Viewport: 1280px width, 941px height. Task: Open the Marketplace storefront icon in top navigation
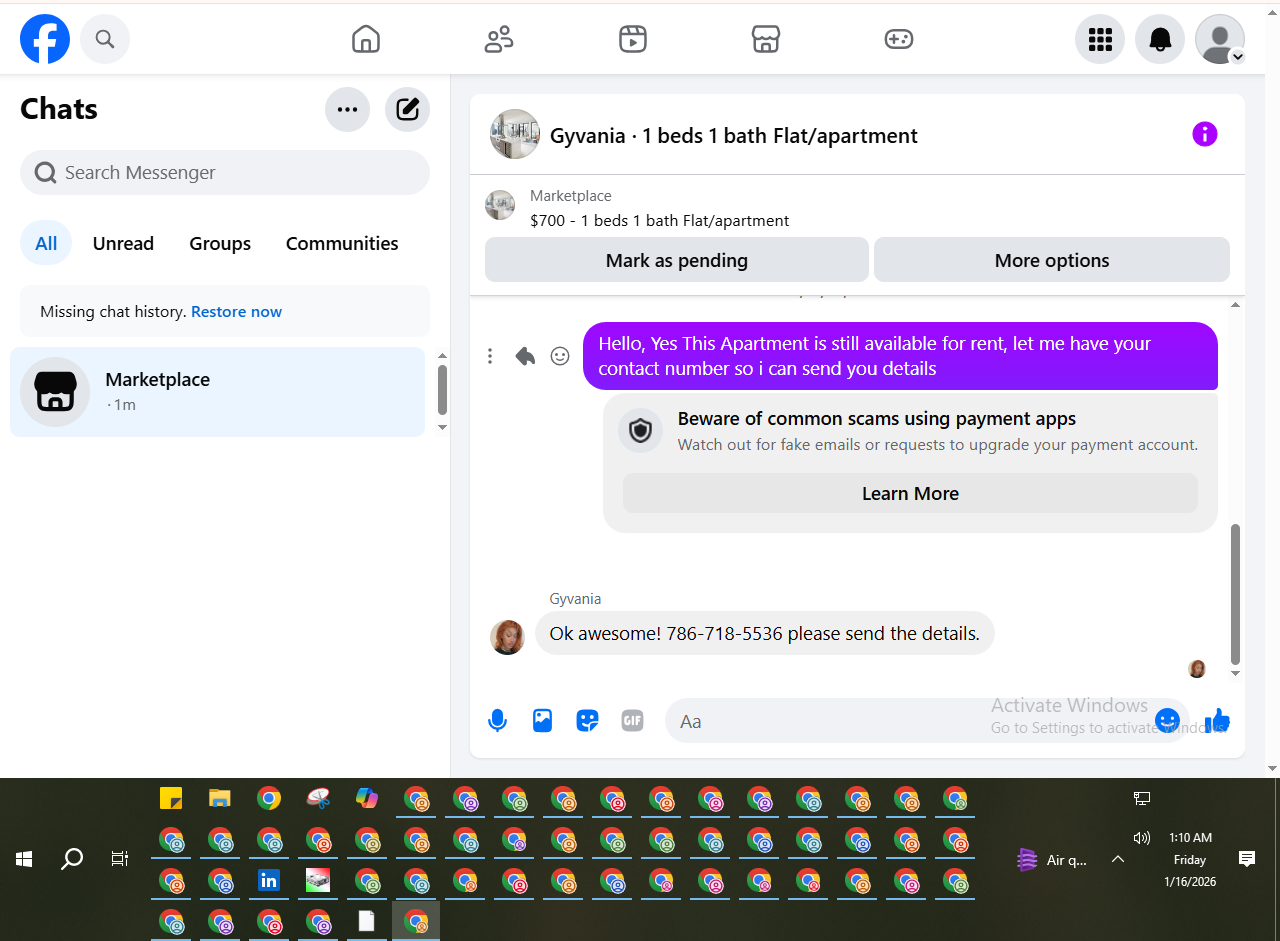(766, 39)
